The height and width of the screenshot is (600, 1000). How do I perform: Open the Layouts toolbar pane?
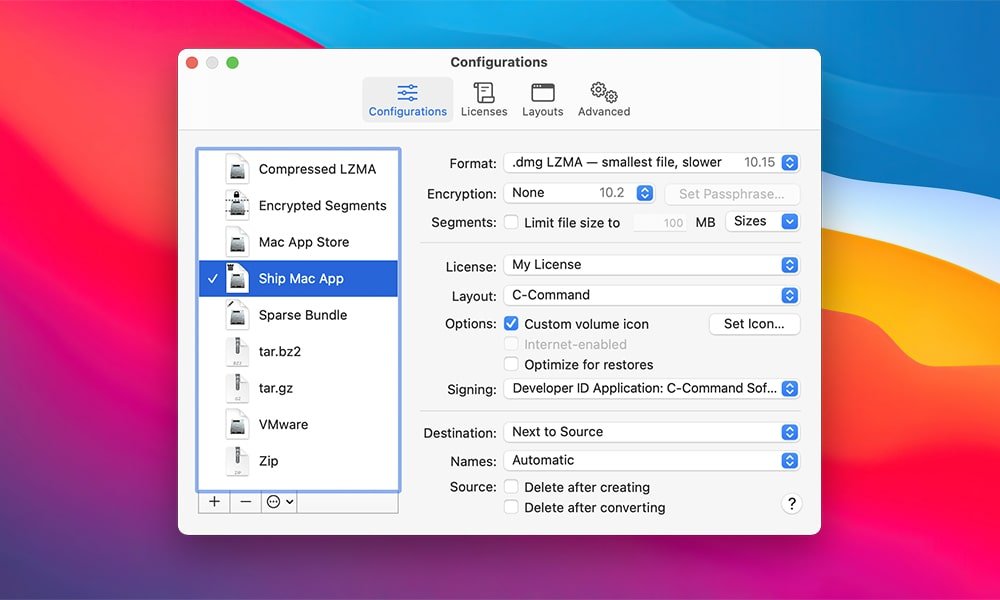542,100
